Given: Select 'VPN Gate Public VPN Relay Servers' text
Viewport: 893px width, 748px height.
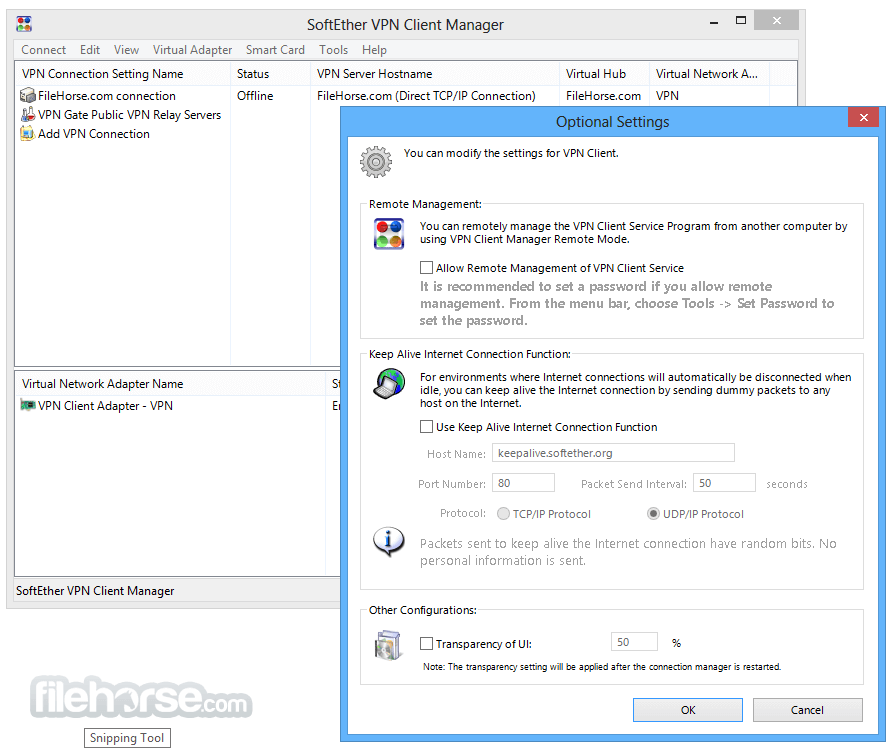Looking at the screenshot, I should coord(129,115).
